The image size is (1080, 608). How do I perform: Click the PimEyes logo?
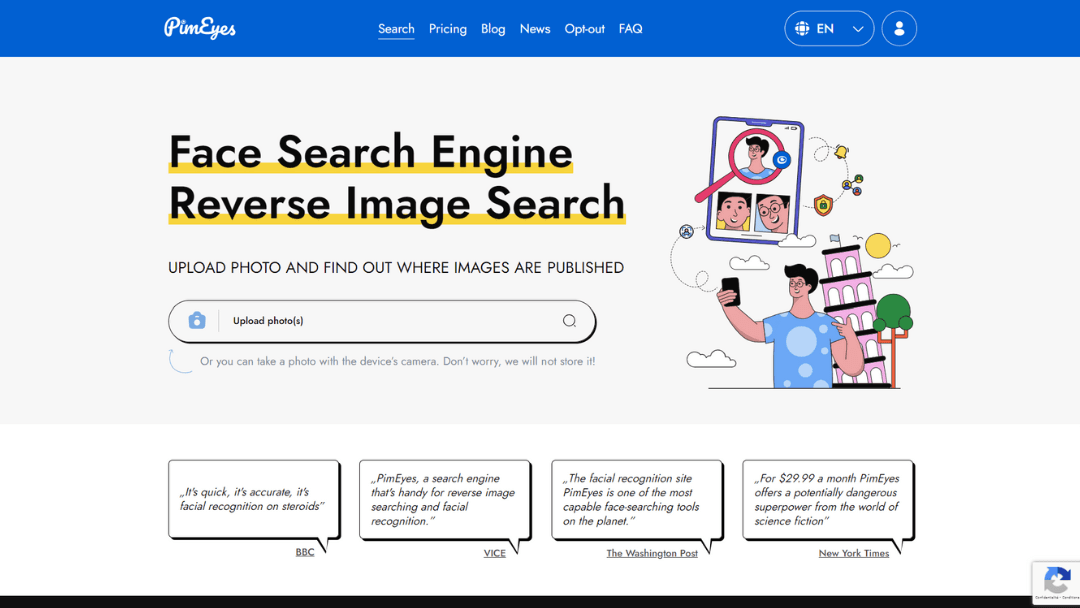[200, 28]
